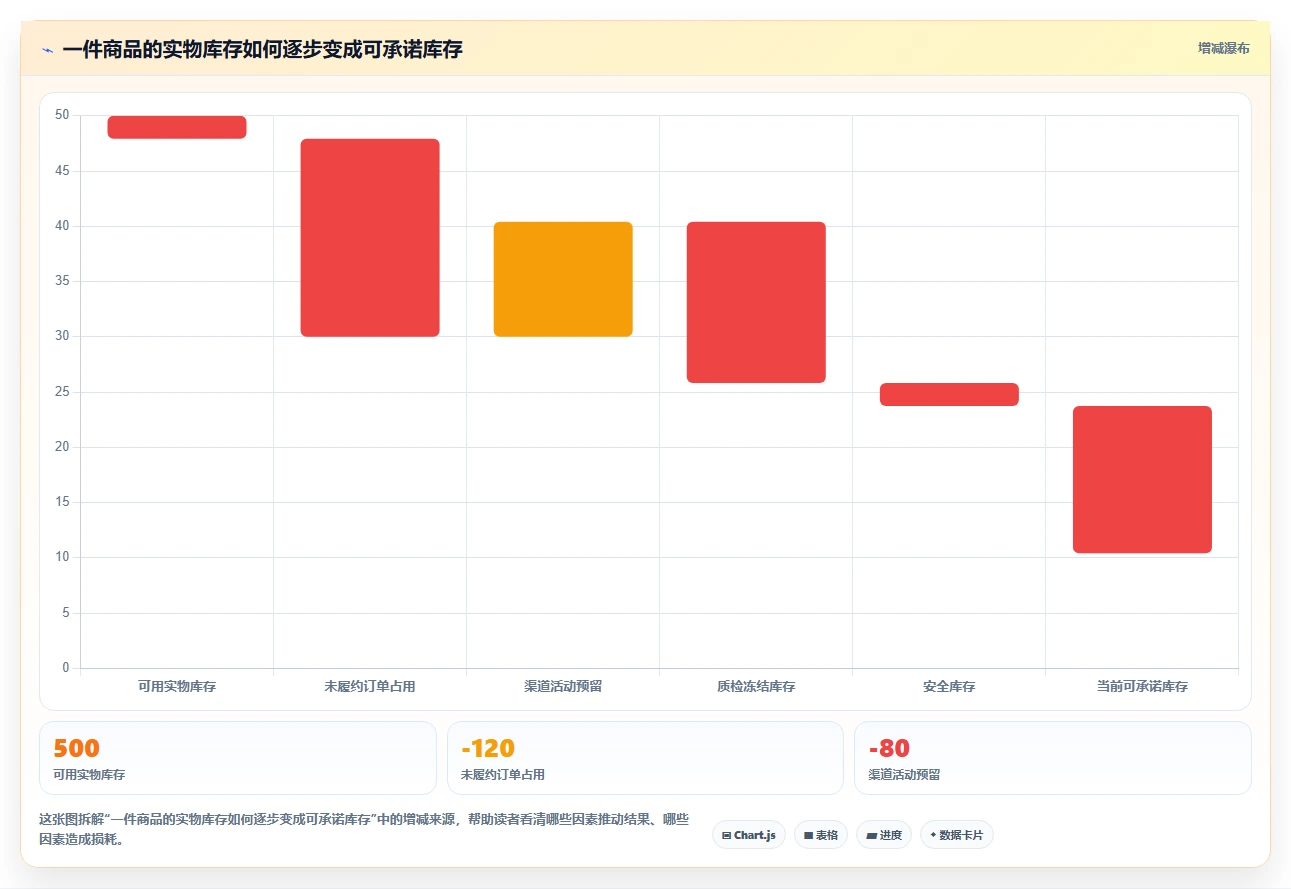Click the description paragraph starting 这张图拆解
This screenshot has width=1291, height=889.
click(364, 829)
